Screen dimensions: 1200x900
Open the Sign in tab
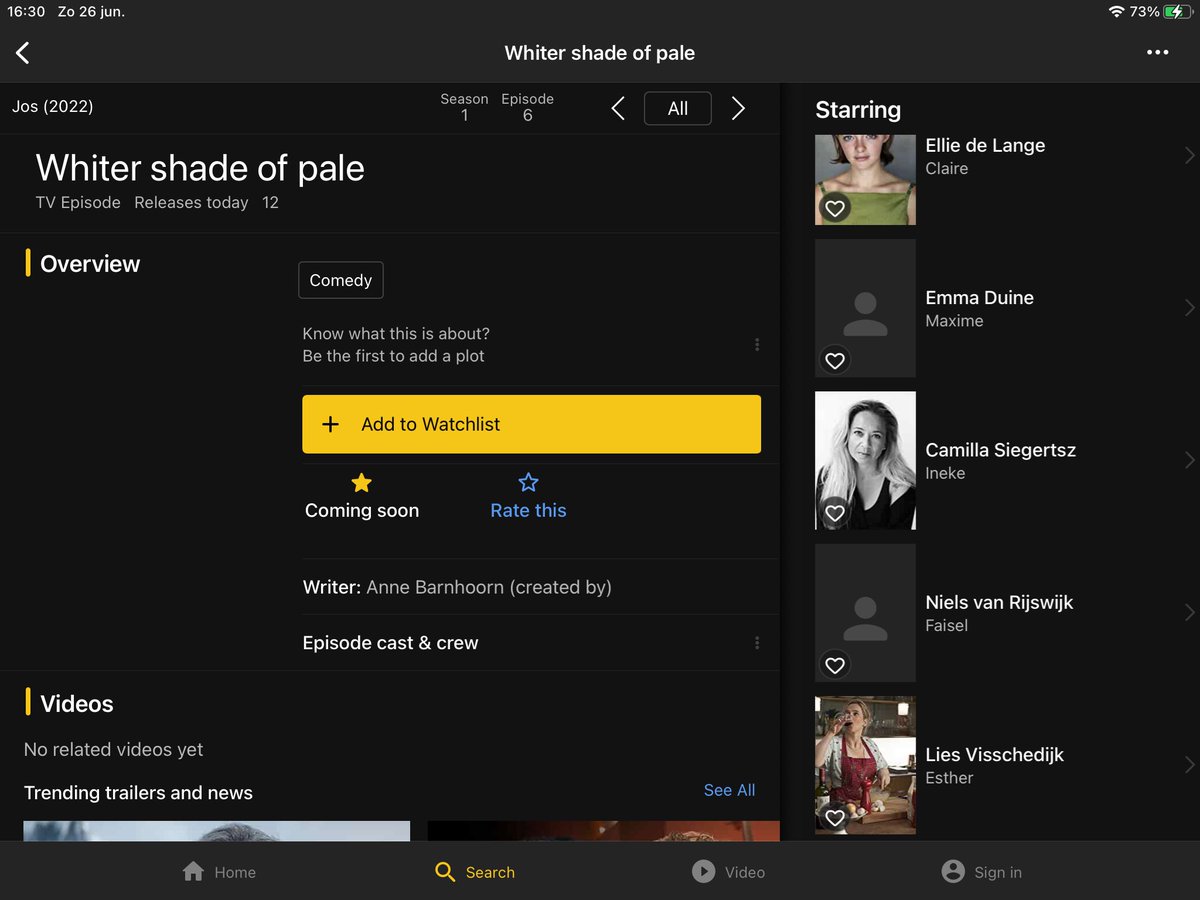point(982,872)
